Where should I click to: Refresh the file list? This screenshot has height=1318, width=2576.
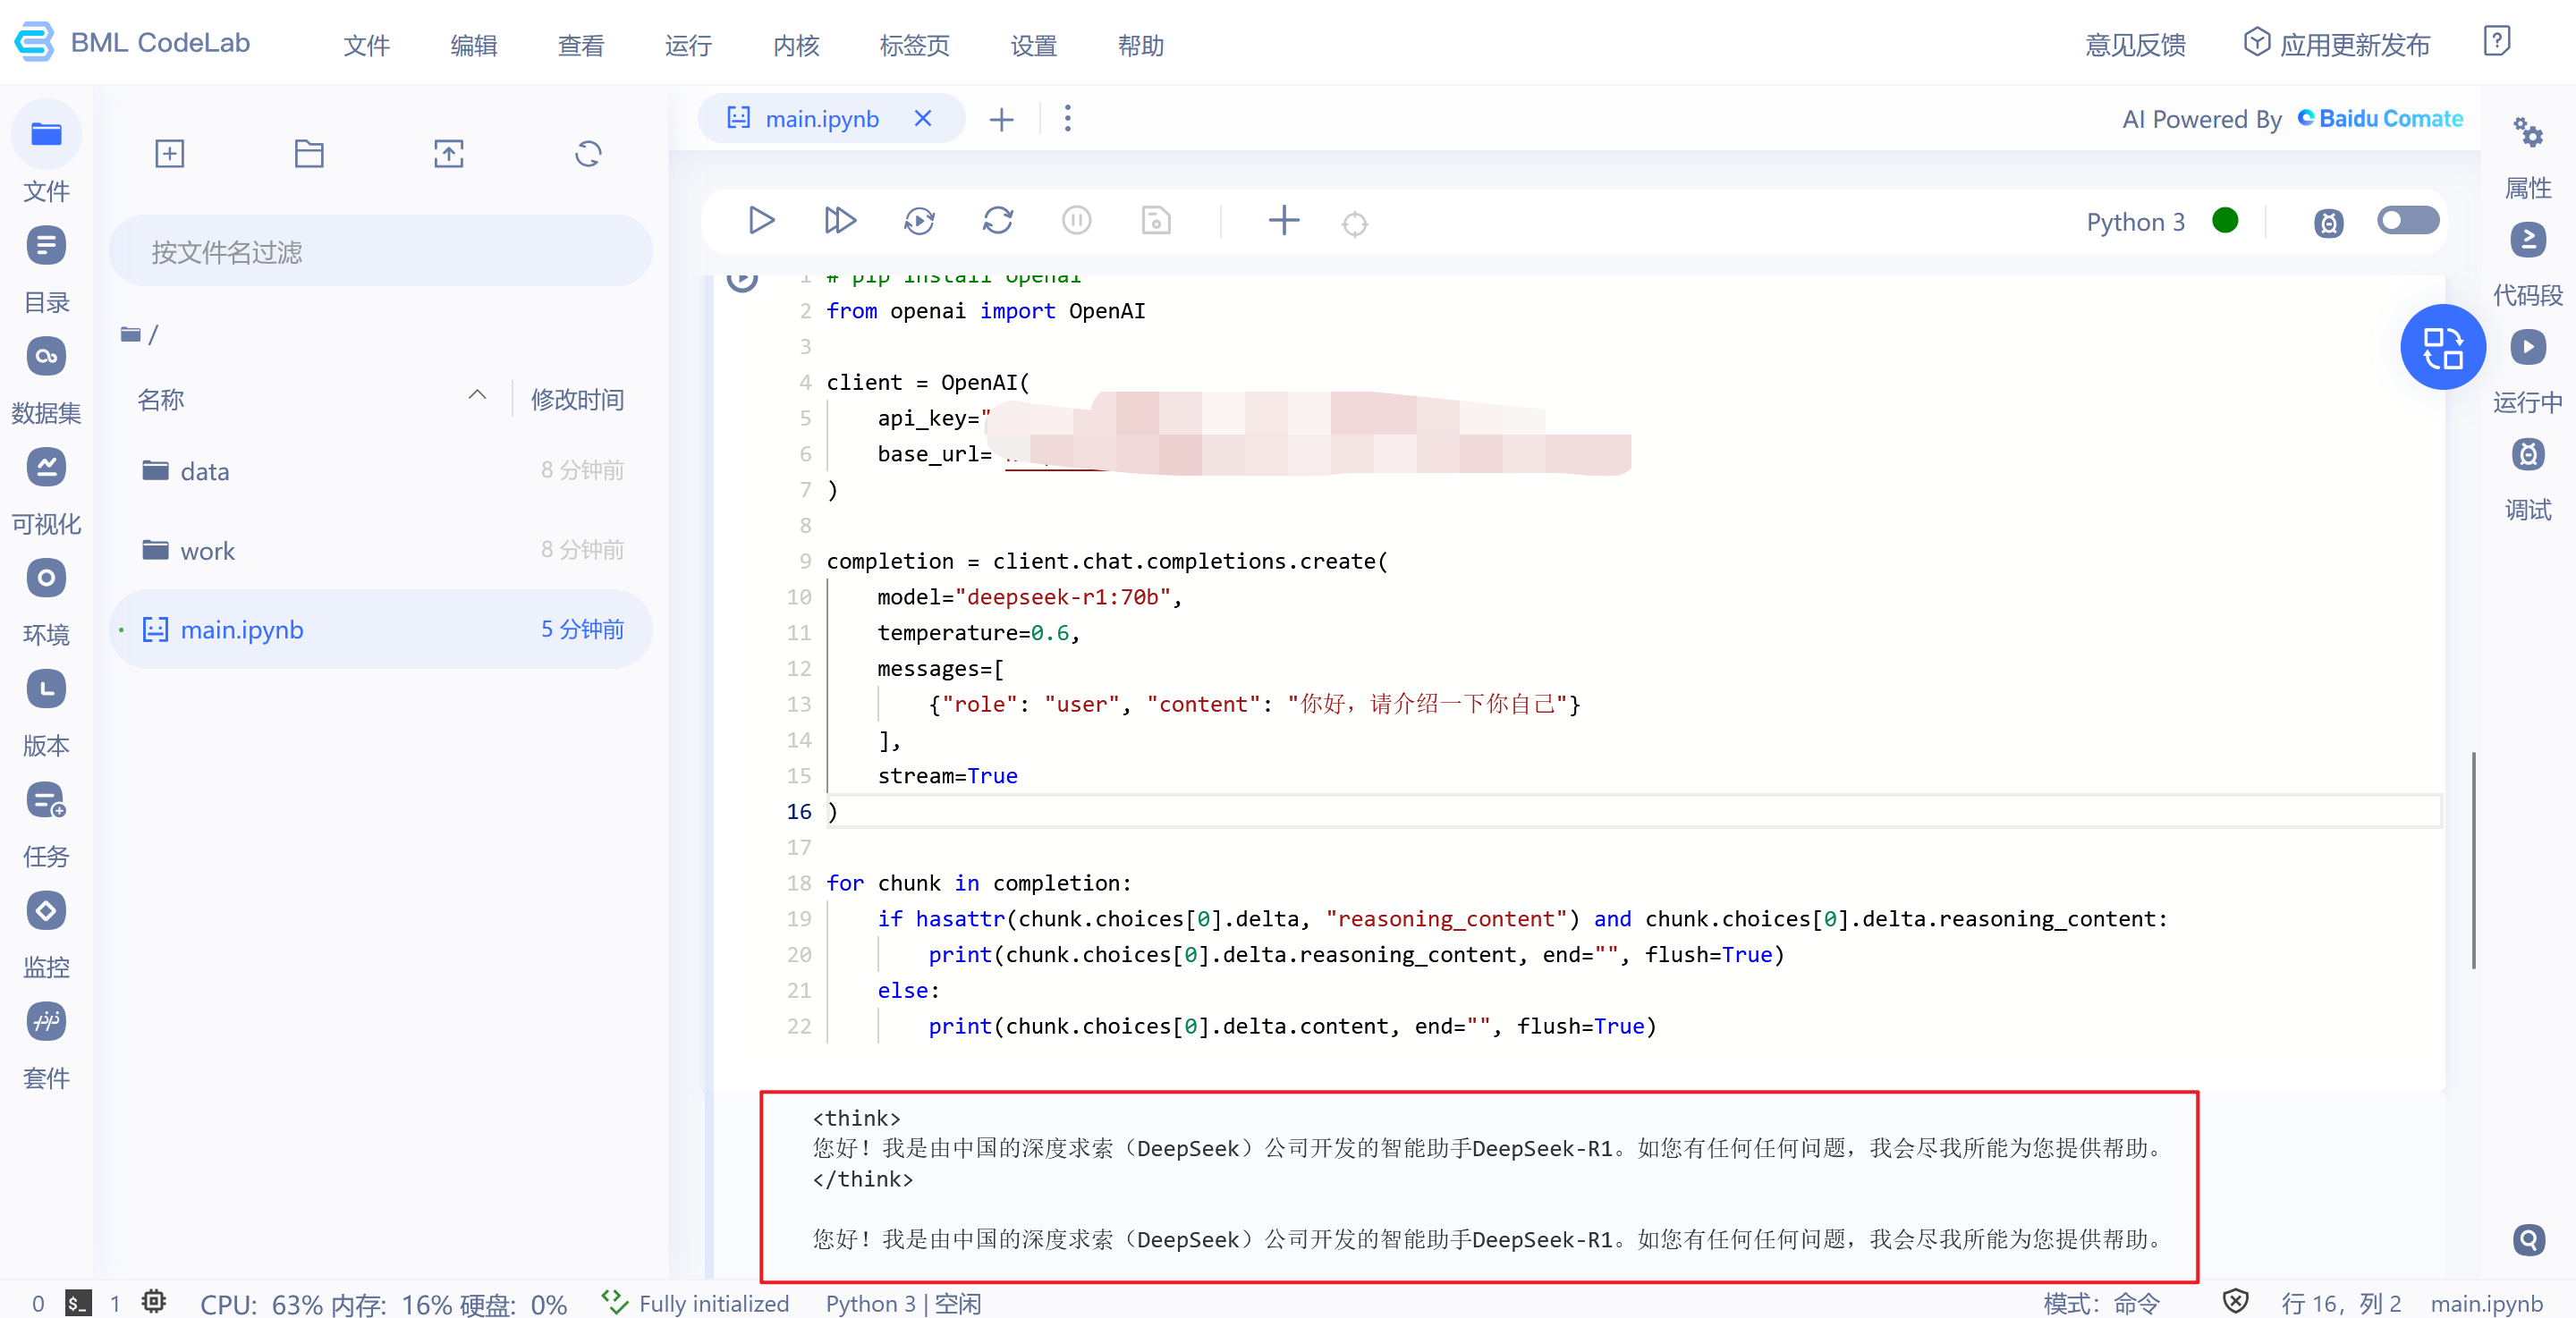click(x=588, y=153)
